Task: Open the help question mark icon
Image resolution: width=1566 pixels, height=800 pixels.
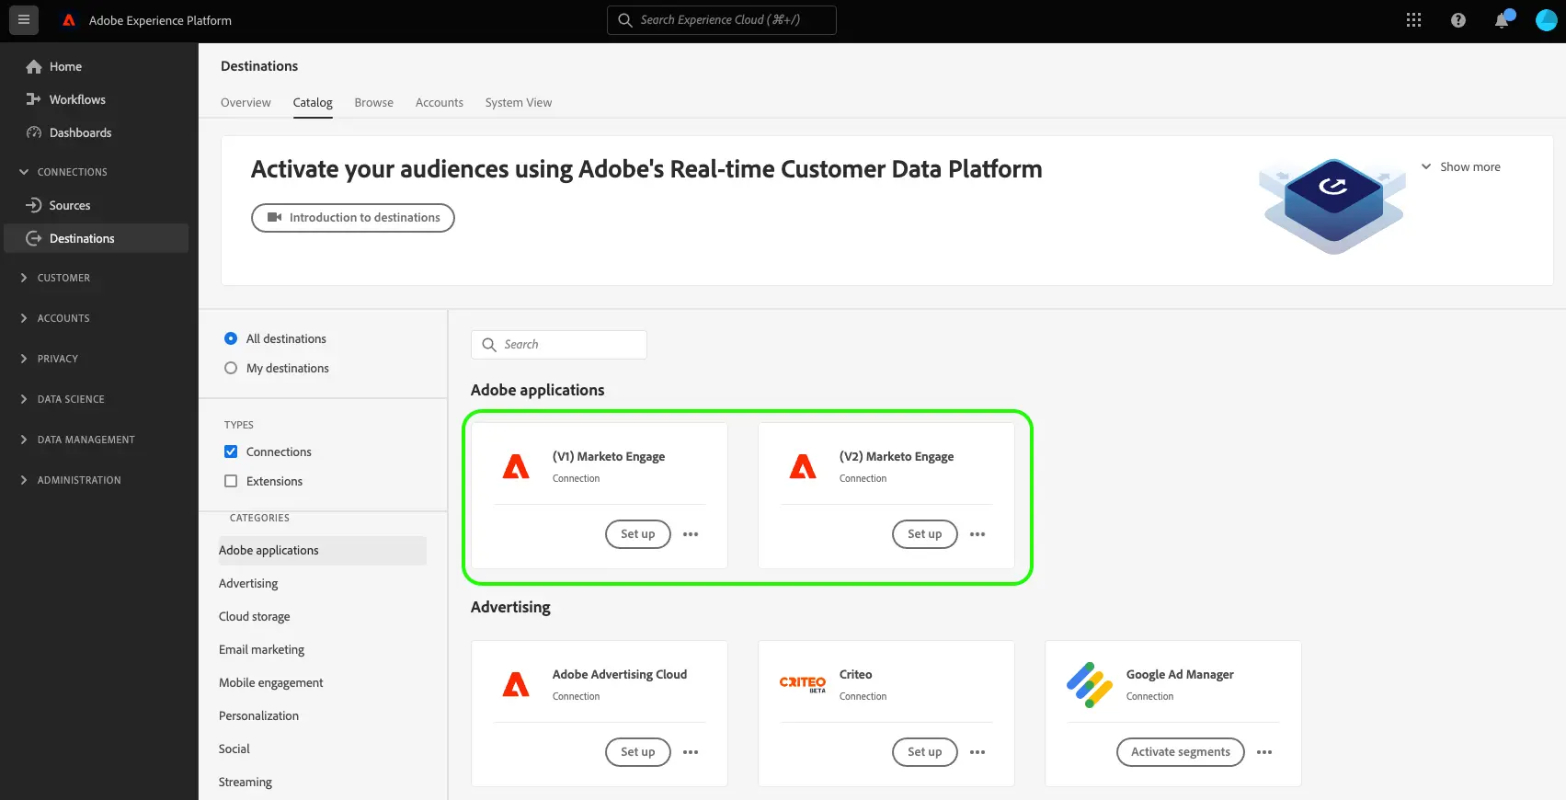Action: (x=1458, y=20)
